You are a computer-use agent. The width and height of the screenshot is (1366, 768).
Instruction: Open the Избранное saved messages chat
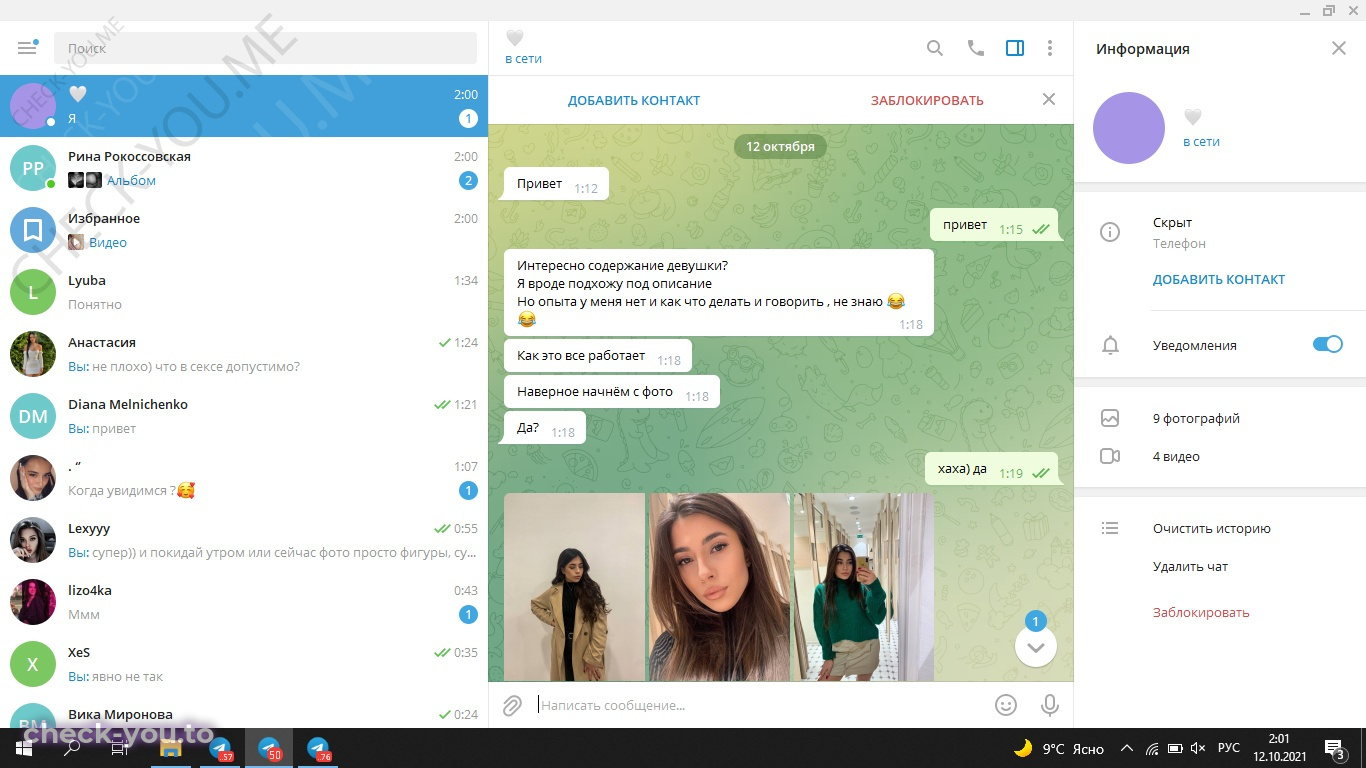pyautogui.click(x=244, y=230)
